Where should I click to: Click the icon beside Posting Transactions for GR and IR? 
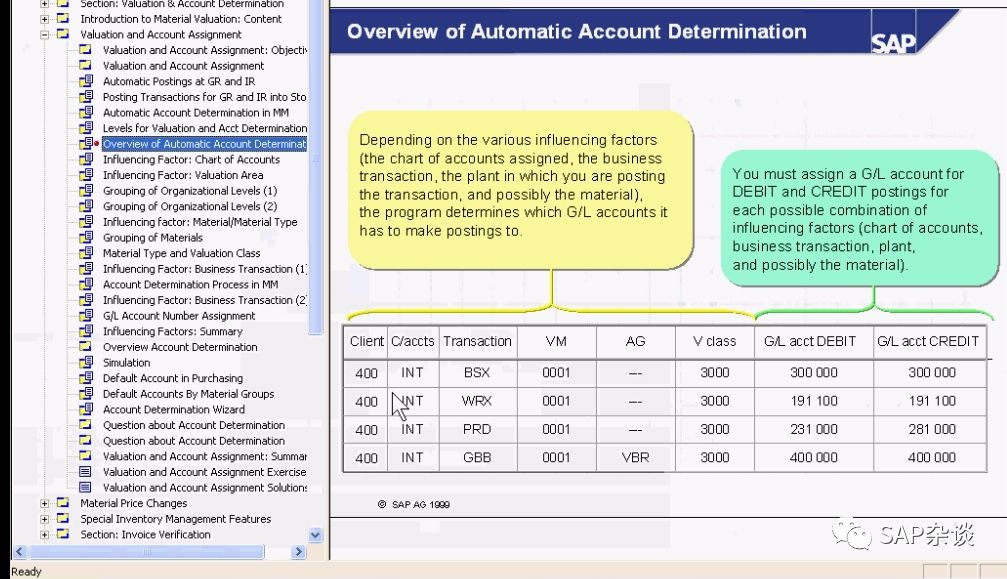85,97
